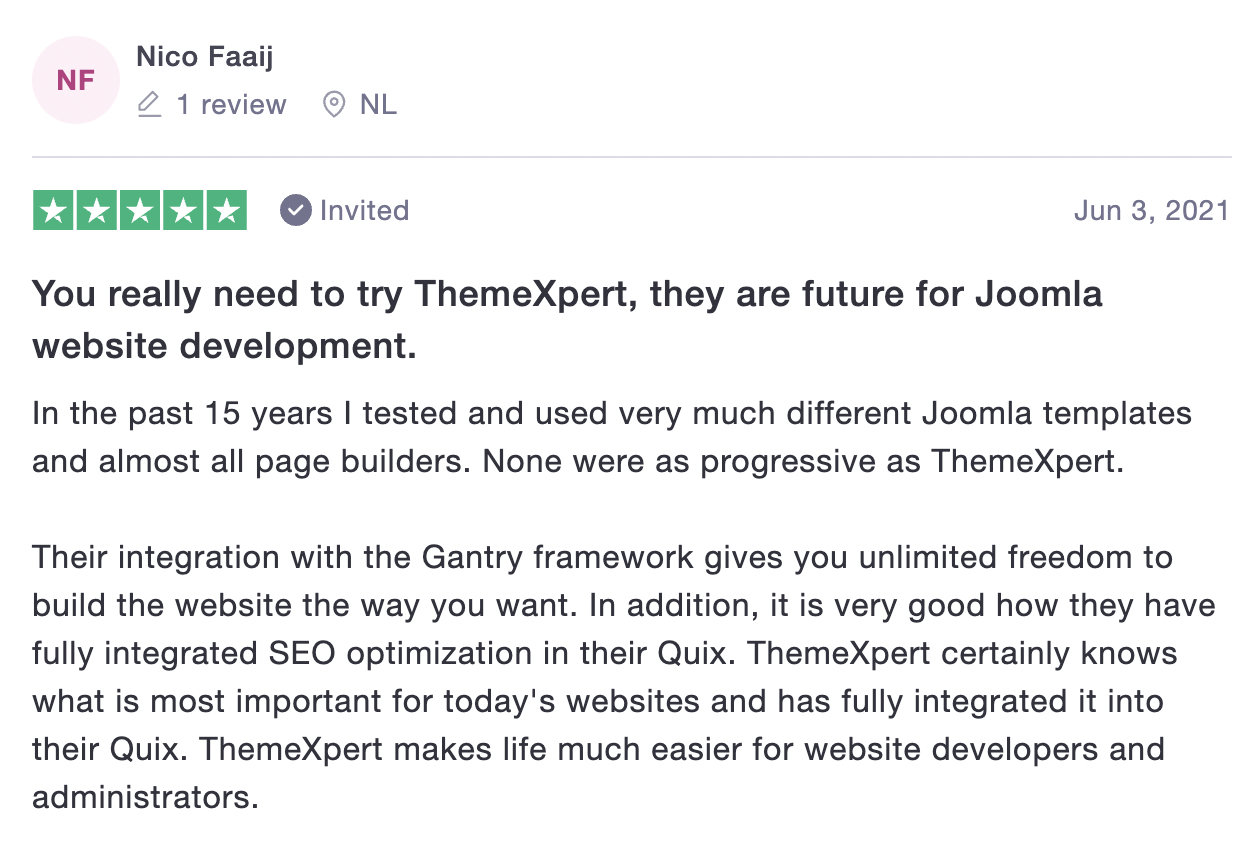Click the NL country label

[x=378, y=104]
